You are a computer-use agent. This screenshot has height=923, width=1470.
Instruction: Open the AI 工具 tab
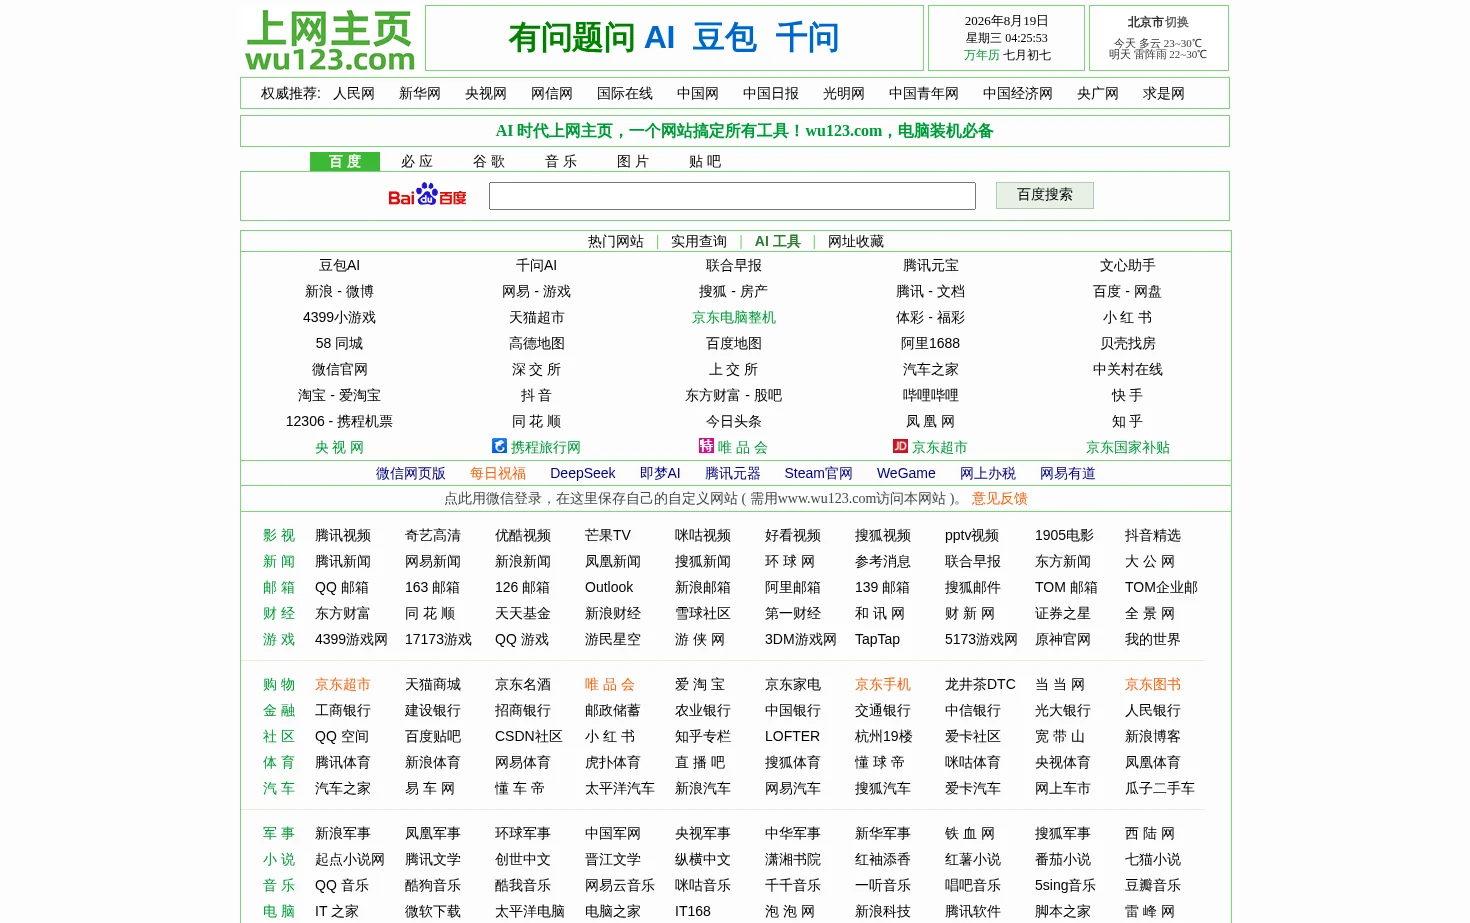pos(778,242)
